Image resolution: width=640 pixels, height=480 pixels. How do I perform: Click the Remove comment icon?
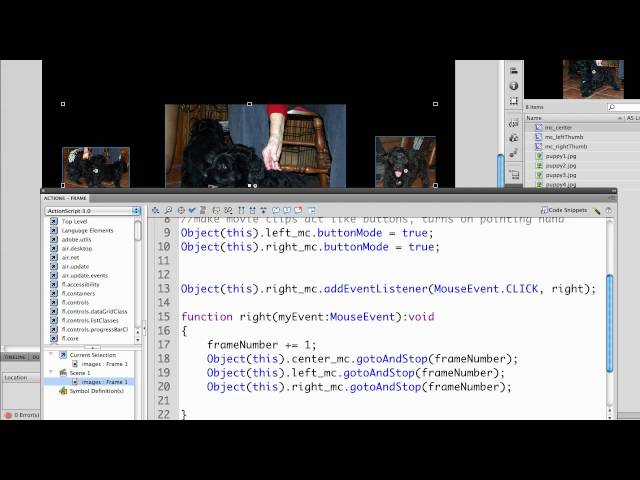[299, 211]
